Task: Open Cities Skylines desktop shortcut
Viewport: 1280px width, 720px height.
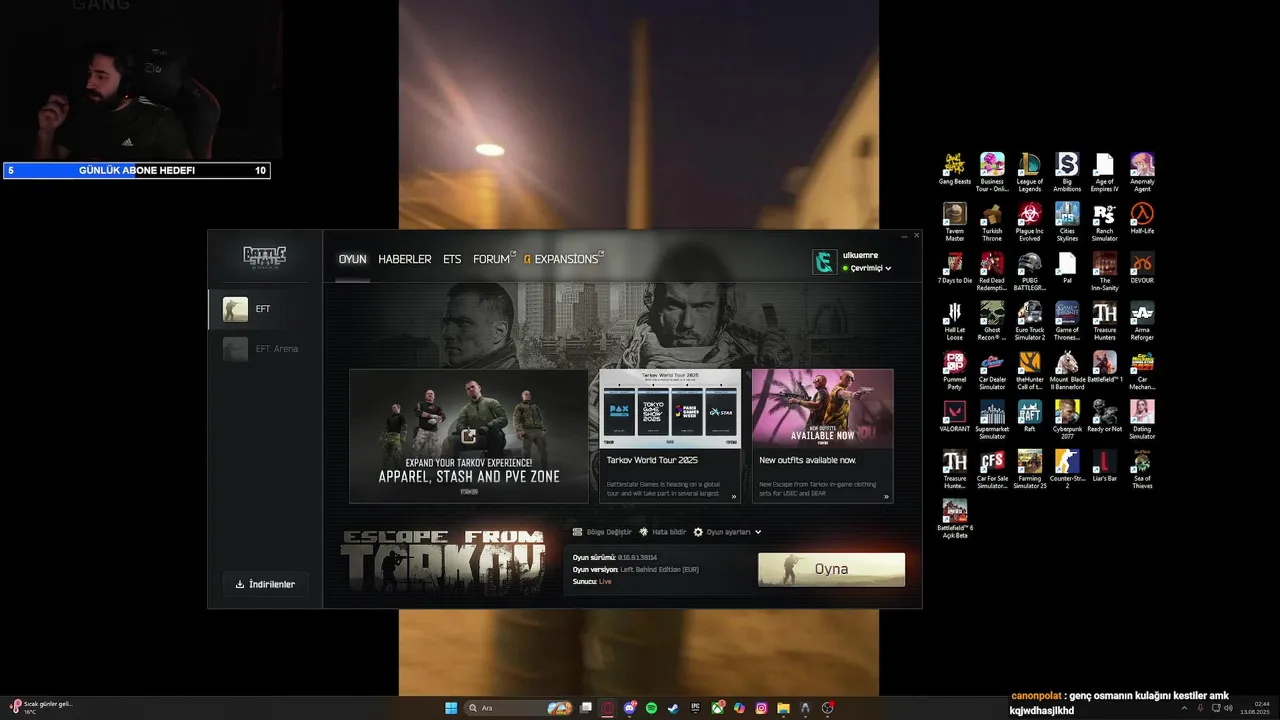Action: coord(1067,221)
